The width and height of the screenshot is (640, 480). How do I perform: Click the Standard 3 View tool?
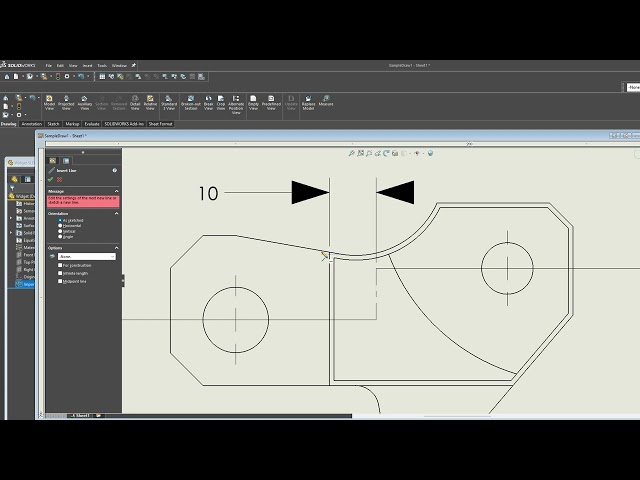169,102
